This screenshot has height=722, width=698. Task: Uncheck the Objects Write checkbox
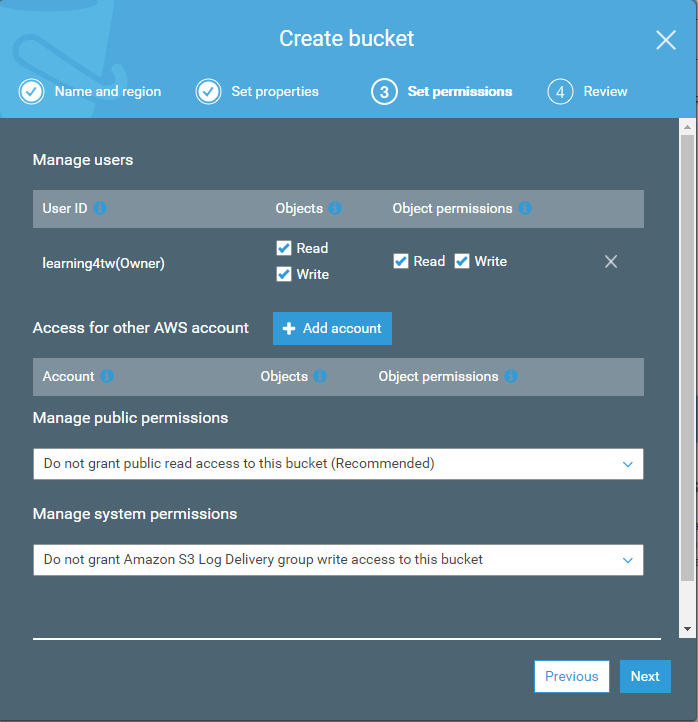pos(284,274)
